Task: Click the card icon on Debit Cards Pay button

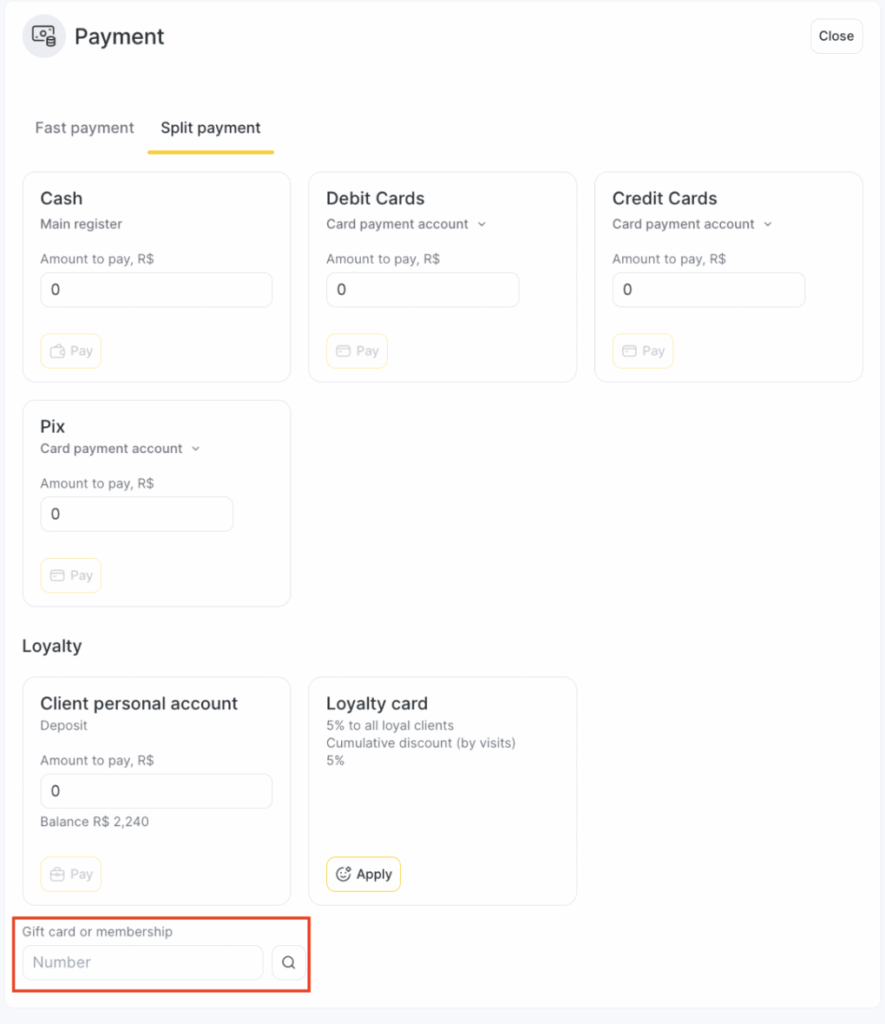Action: [343, 351]
